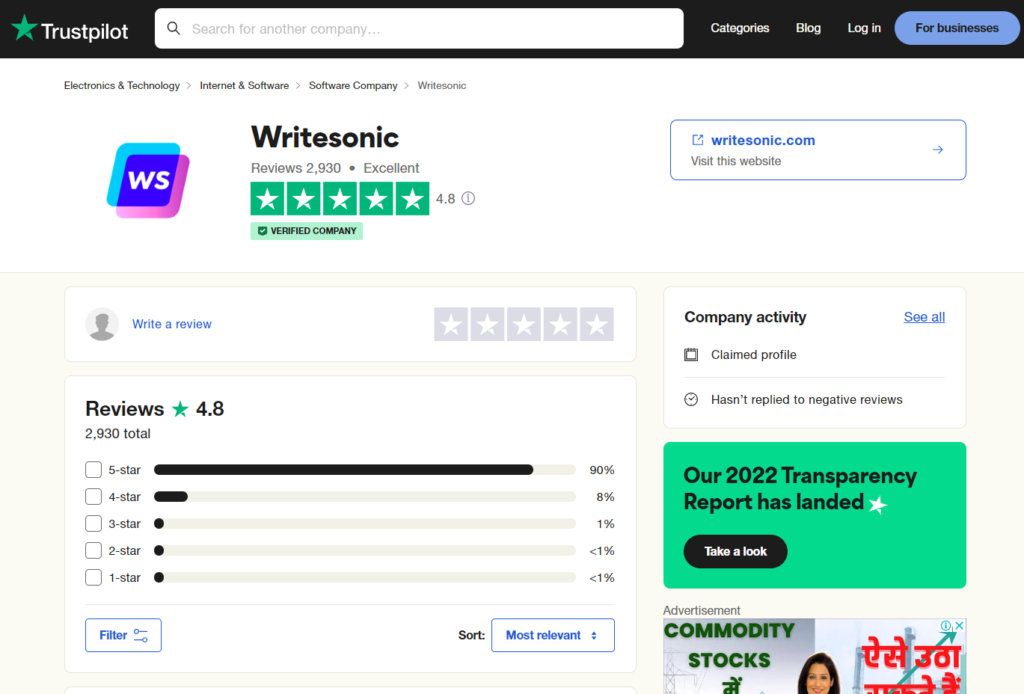Open the Categories menu
This screenshot has height=694, width=1024.
[x=740, y=28]
